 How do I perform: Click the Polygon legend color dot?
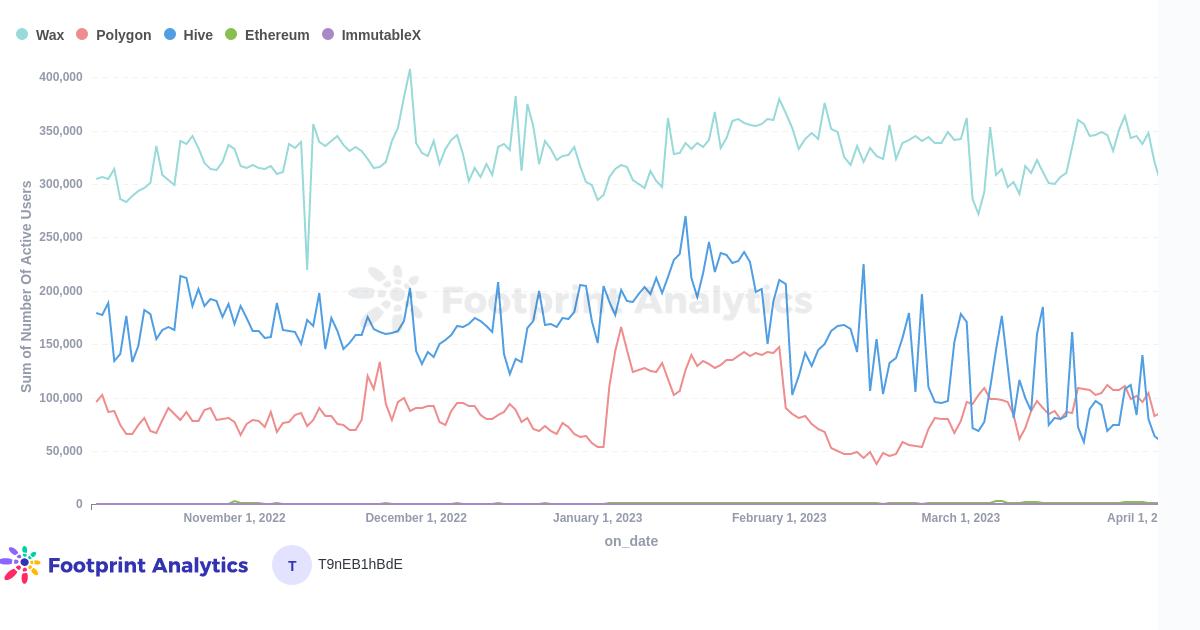click(82, 35)
